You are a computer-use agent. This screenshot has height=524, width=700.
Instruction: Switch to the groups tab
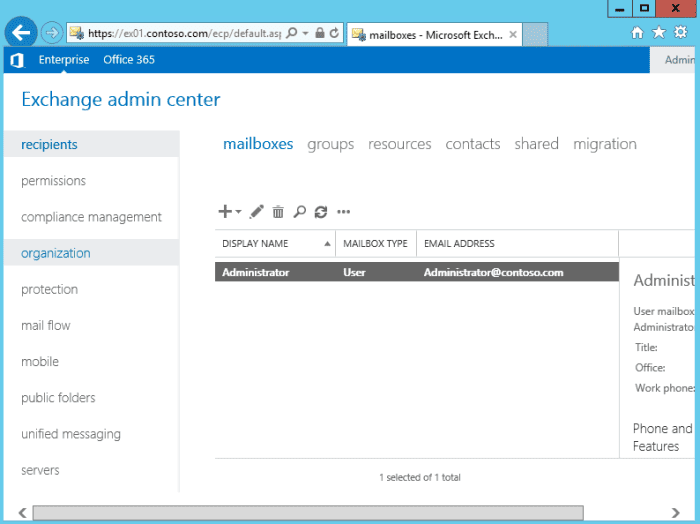click(x=330, y=144)
